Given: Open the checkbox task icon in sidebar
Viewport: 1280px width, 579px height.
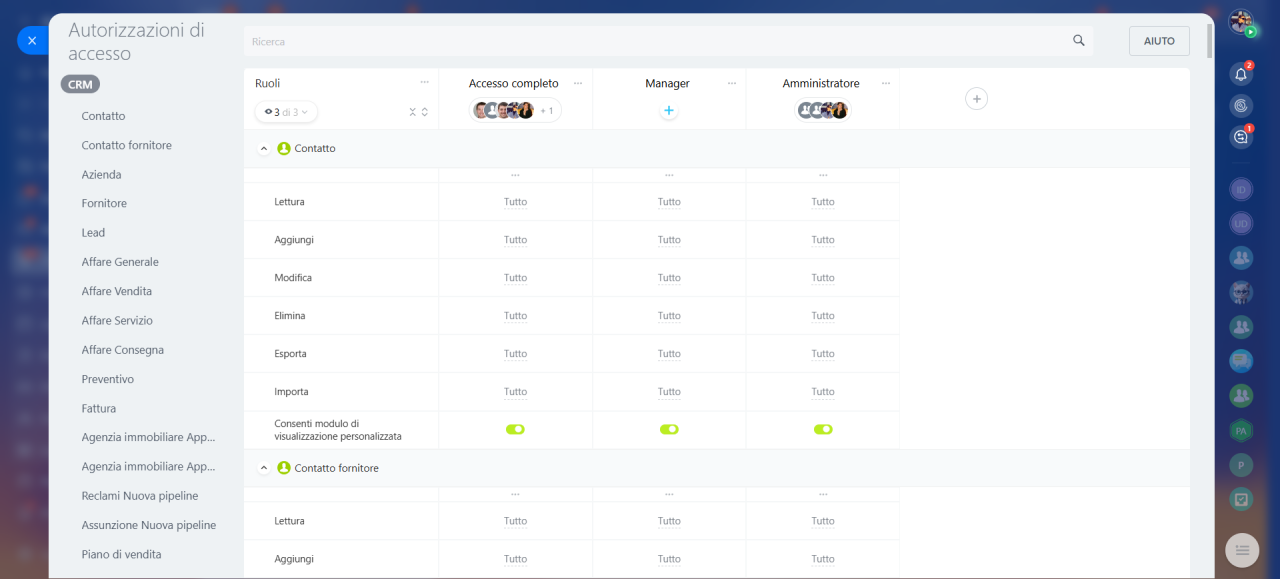Looking at the screenshot, I should (x=1241, y=499).
